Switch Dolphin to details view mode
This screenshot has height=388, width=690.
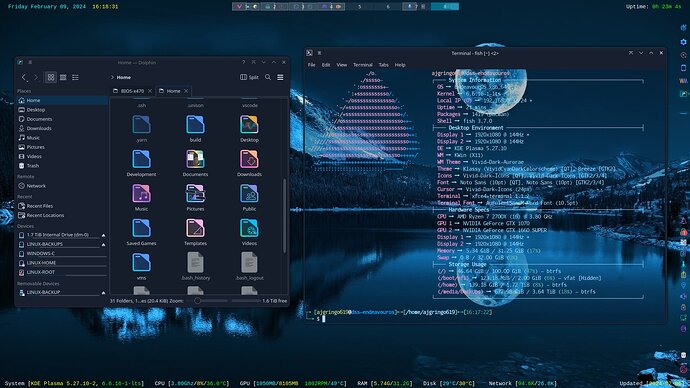pyautogui.click(x=76, y=77)
